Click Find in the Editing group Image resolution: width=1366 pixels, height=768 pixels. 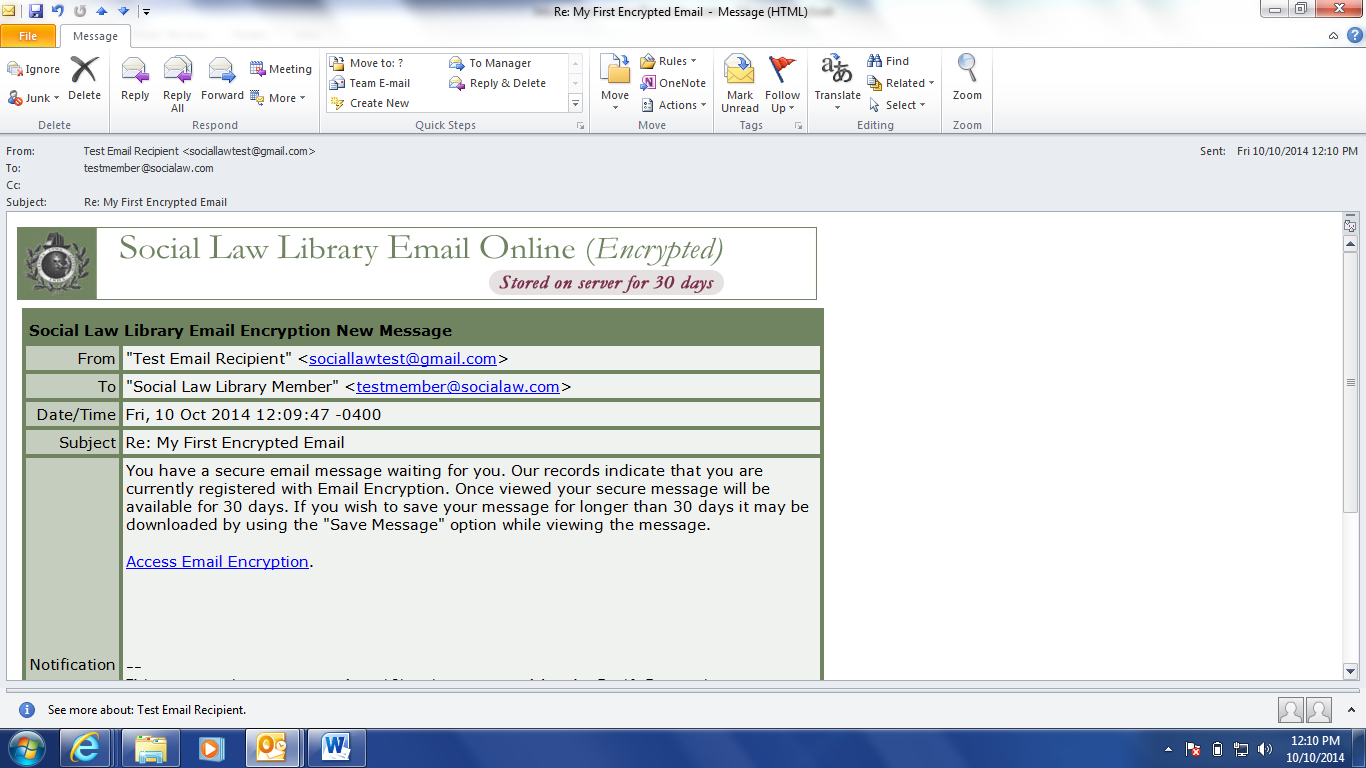click(888, 61)
